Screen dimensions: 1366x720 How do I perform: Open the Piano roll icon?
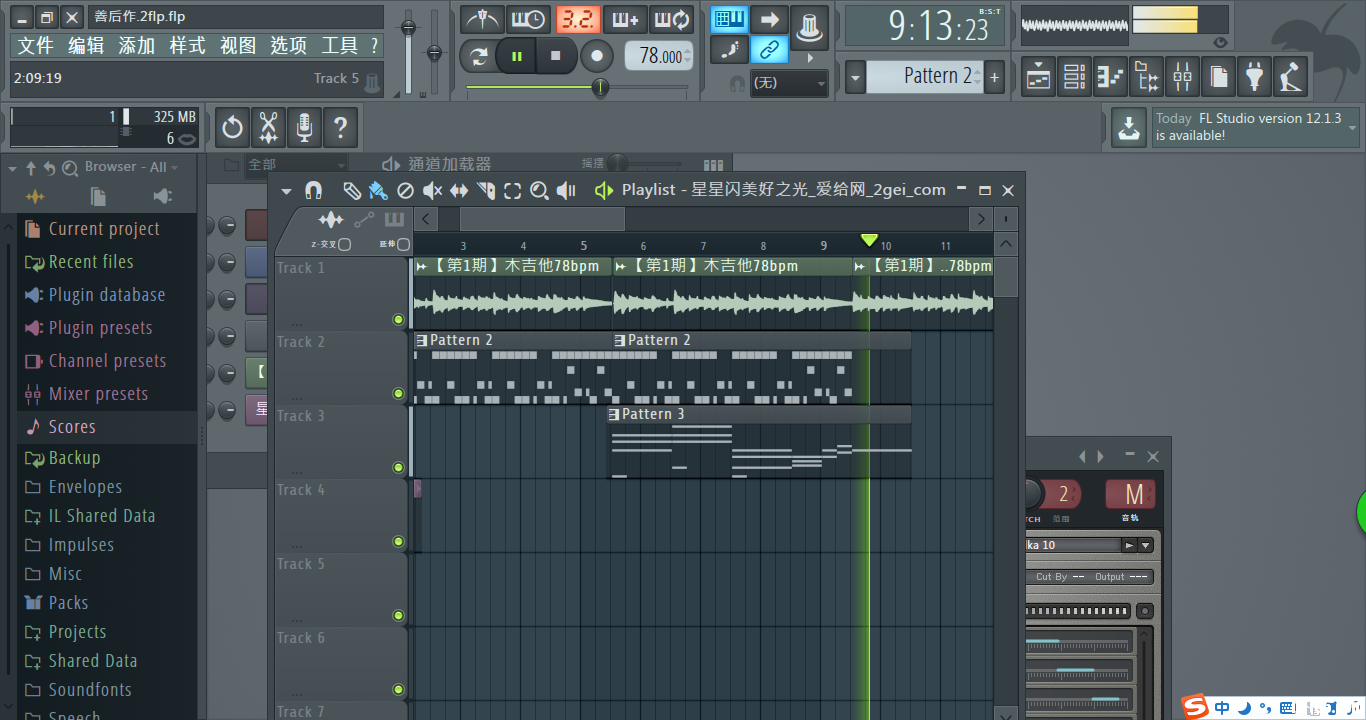(x=1110, y=76)
